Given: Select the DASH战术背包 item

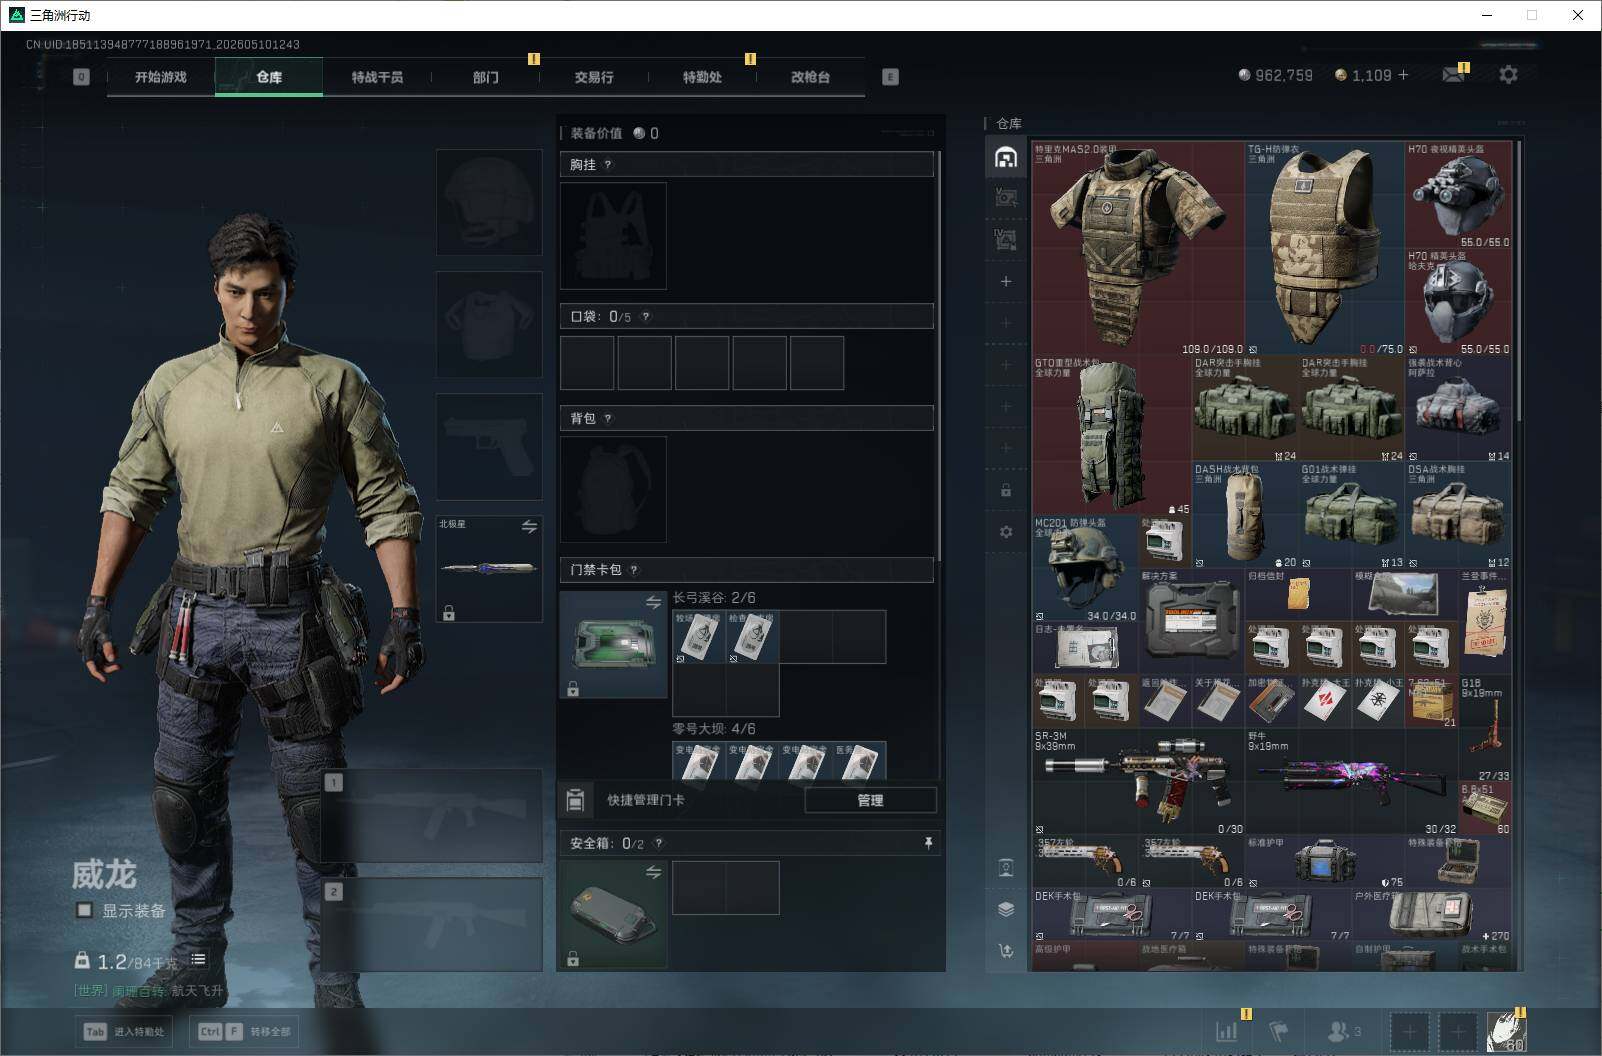Looking at the screenshot, I should click(x=1245, y=516).
